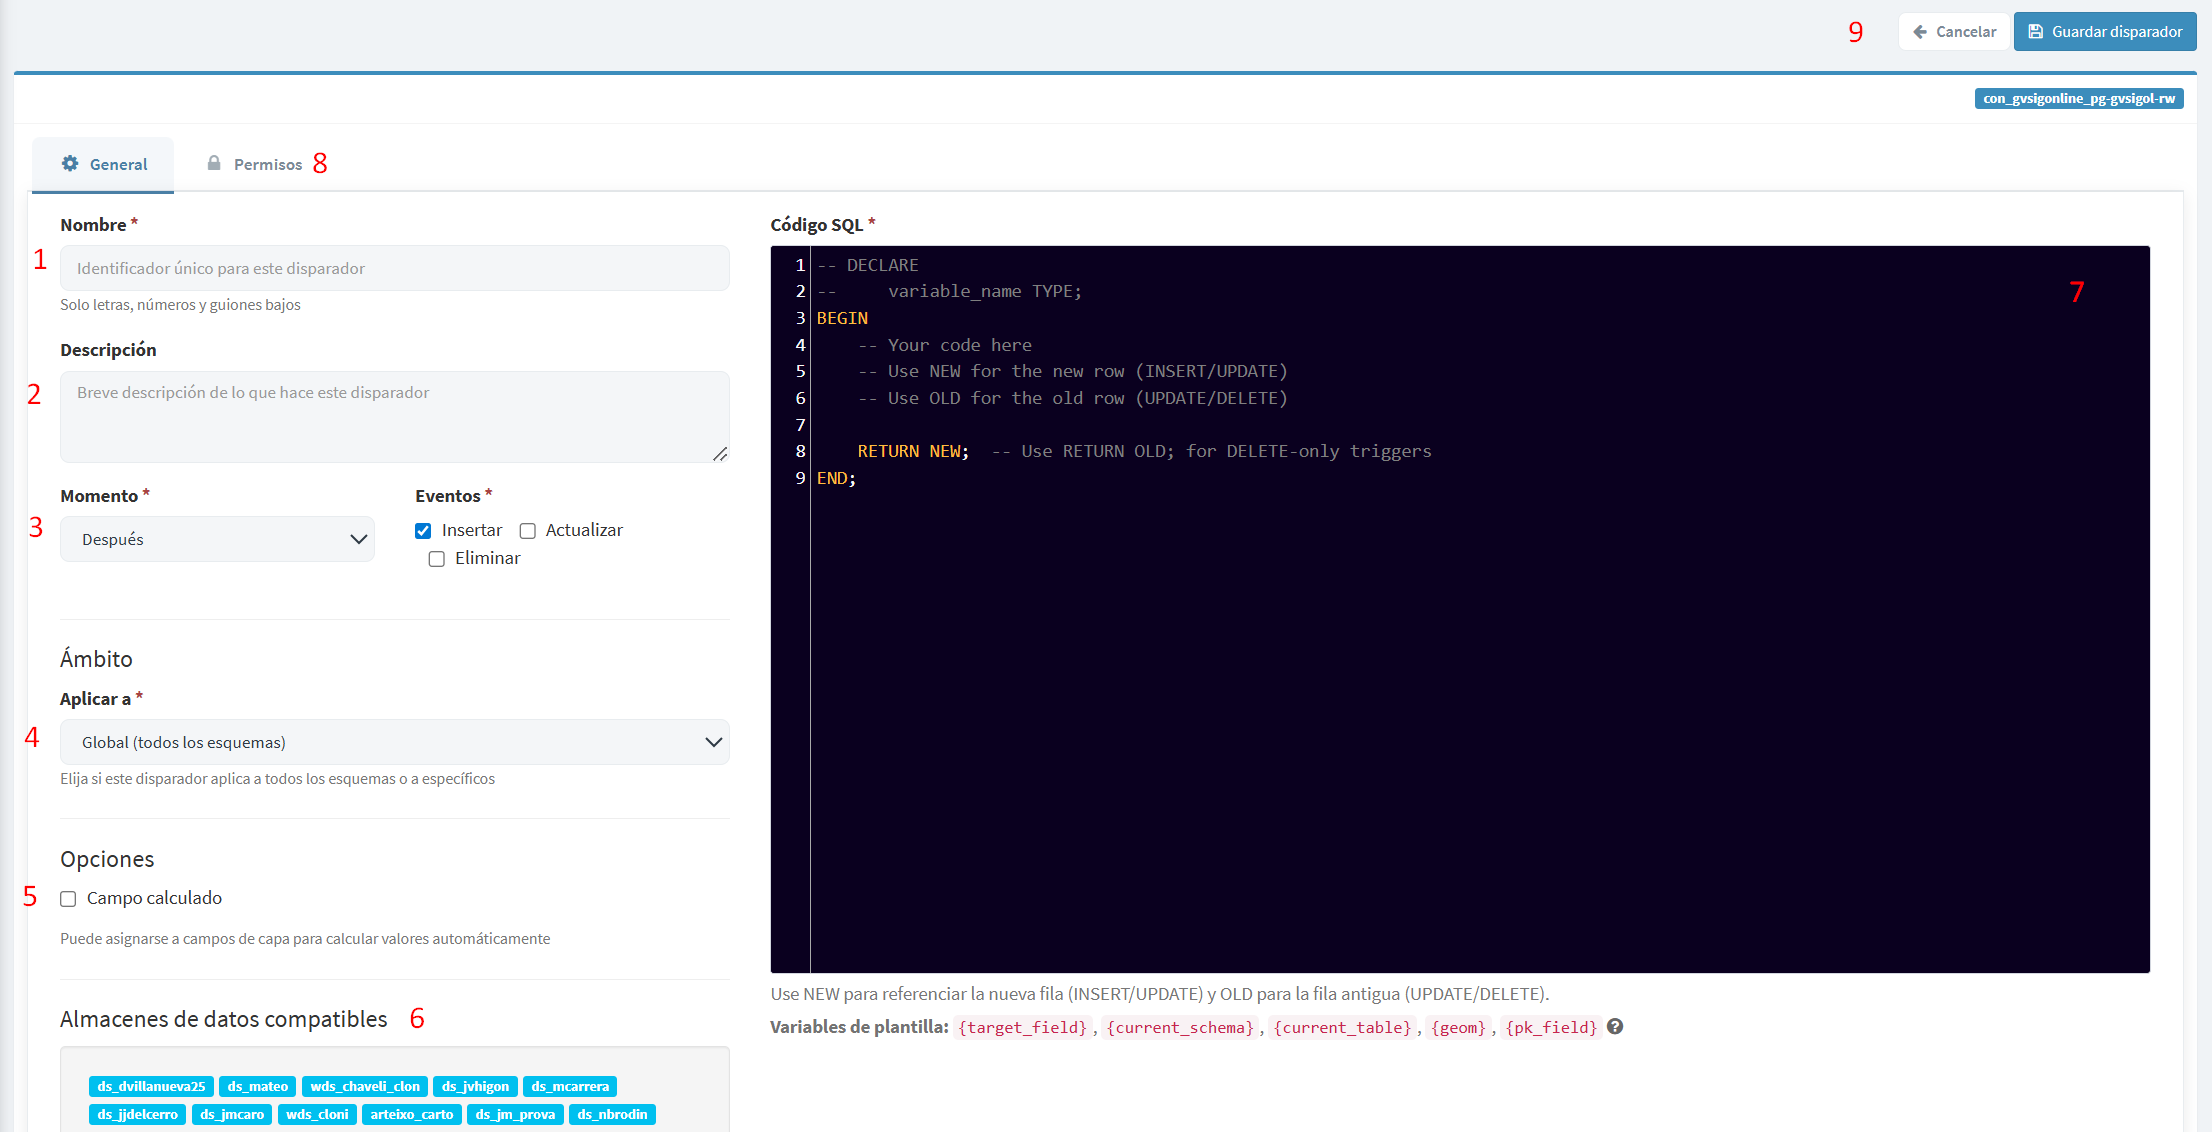Click the gear icon on General tab

[x=70, y=163]
